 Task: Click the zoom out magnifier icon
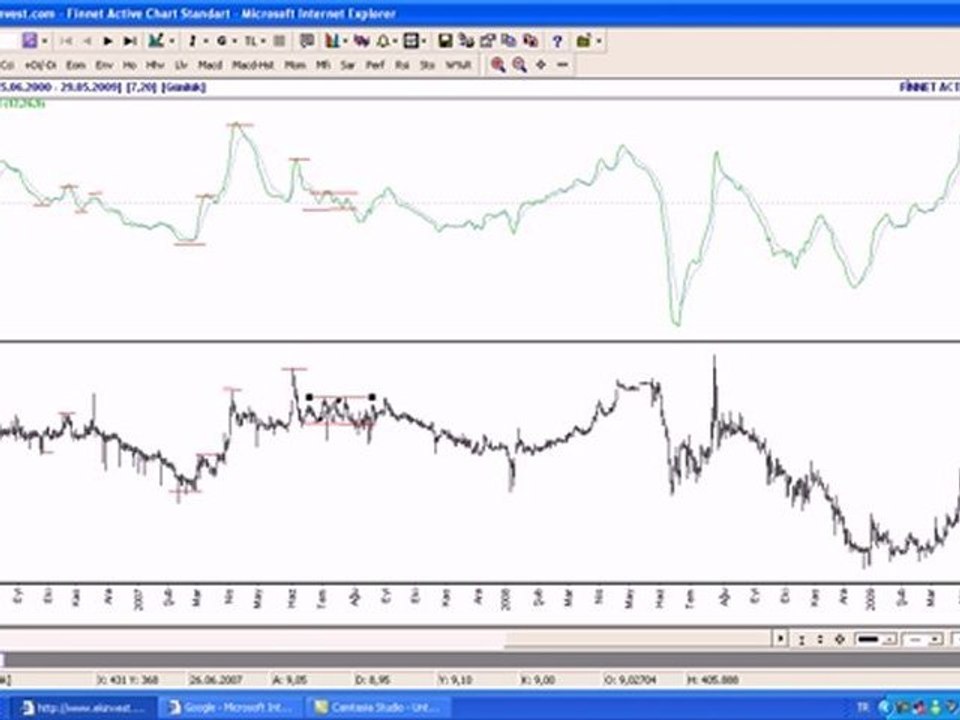pos(519,65)
